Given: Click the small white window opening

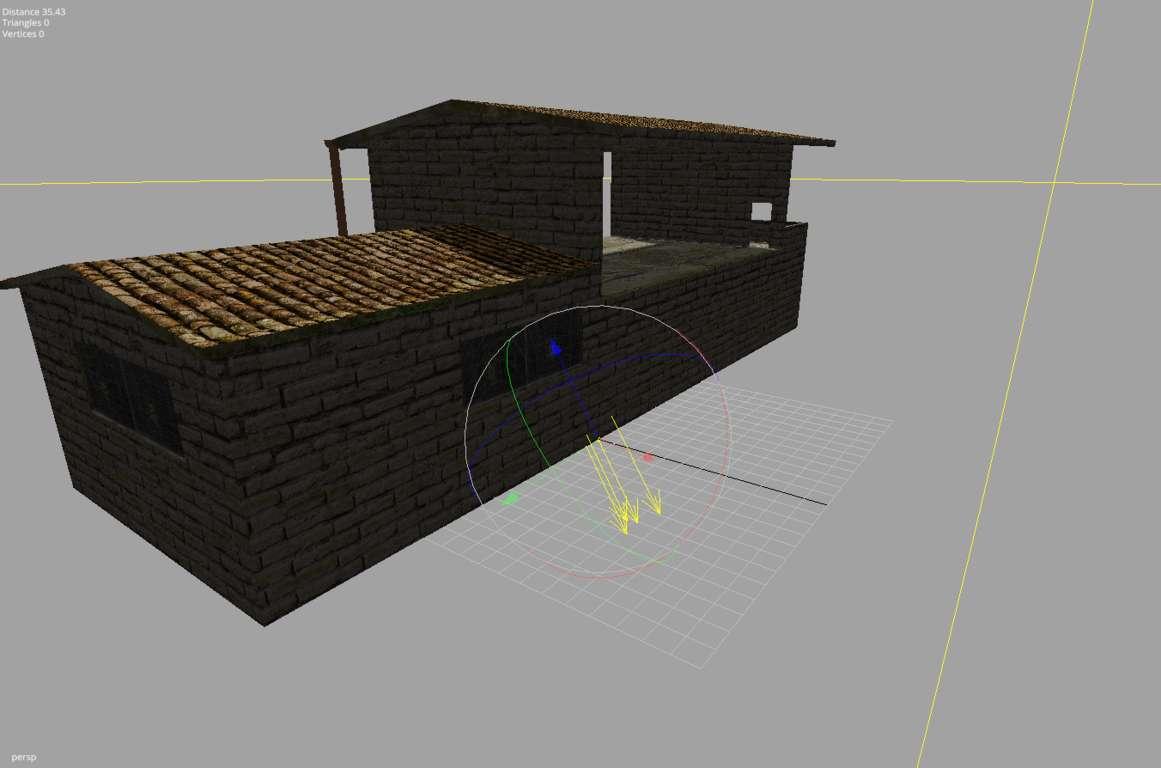Looking at the screenshot, I should [x=761, y=211].
